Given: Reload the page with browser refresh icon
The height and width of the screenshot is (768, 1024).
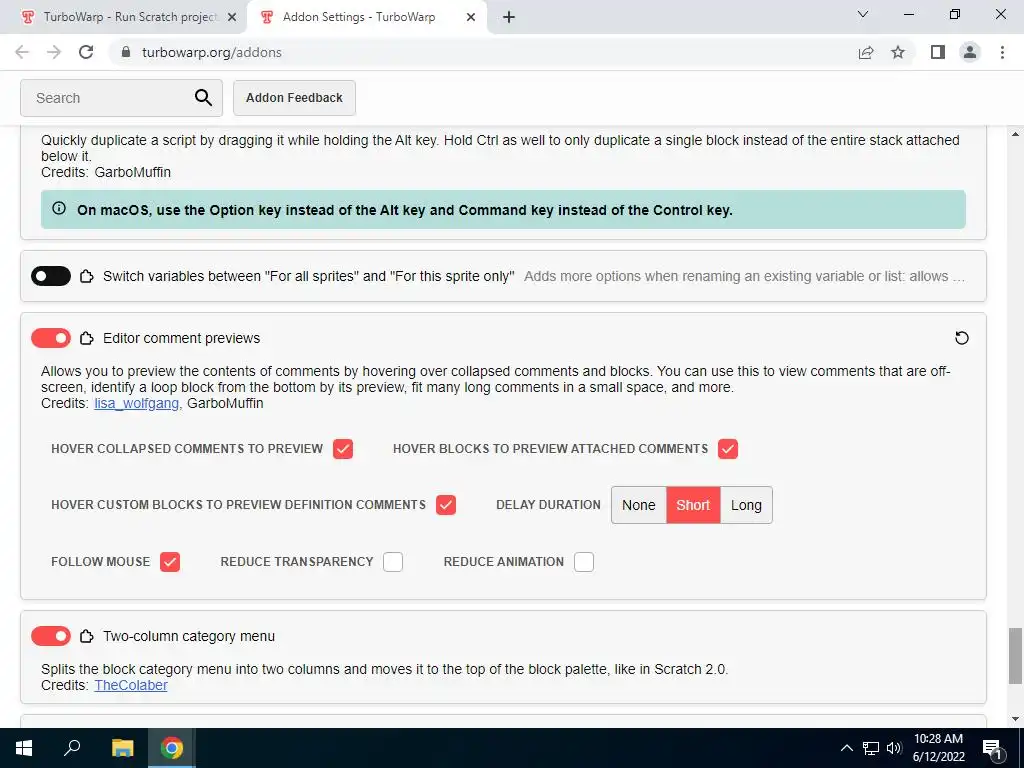Looking at the screenshot, I should pos(86,52).
